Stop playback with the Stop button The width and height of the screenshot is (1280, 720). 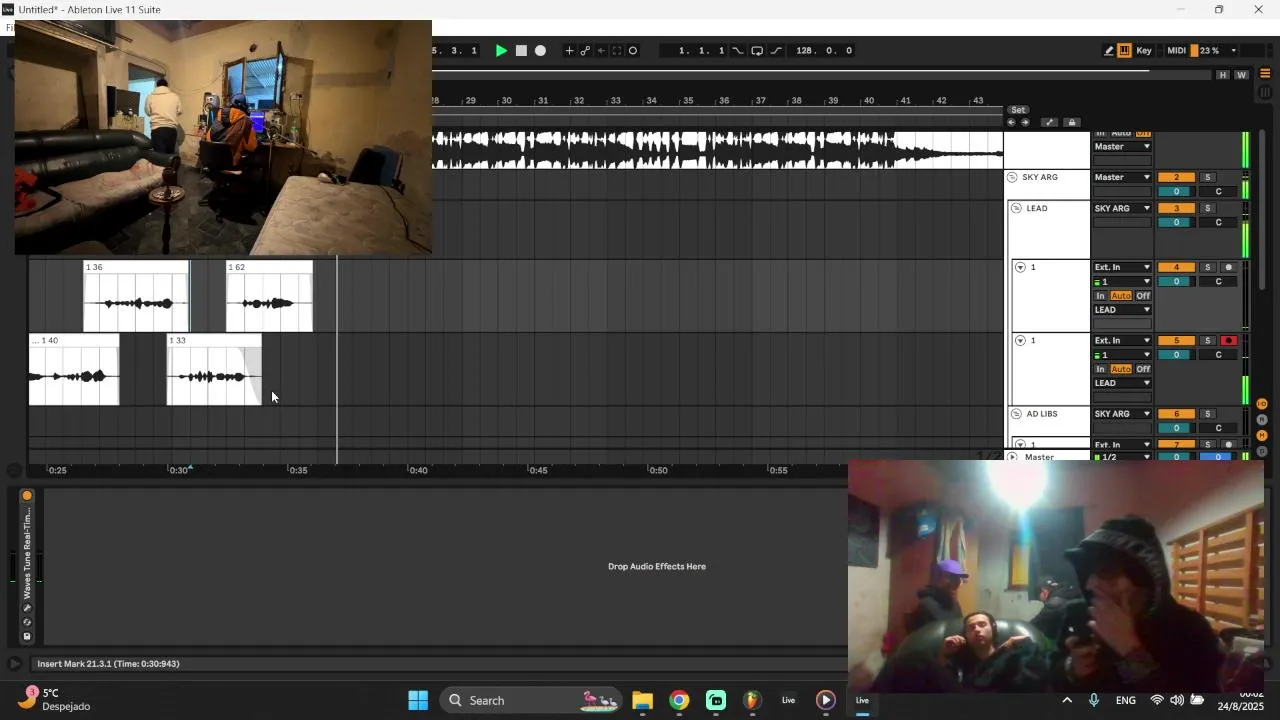[x=521, y=51]
